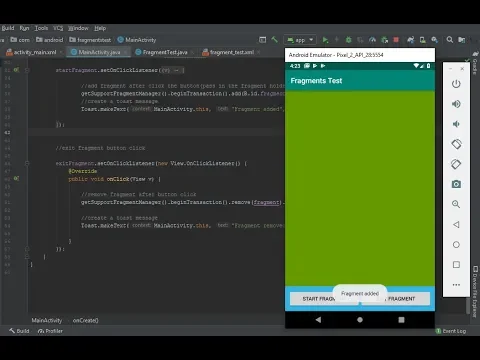This screenshot has width=480, height=360.
Task: Open the Window menu
Action: click(x=78, y=28)
